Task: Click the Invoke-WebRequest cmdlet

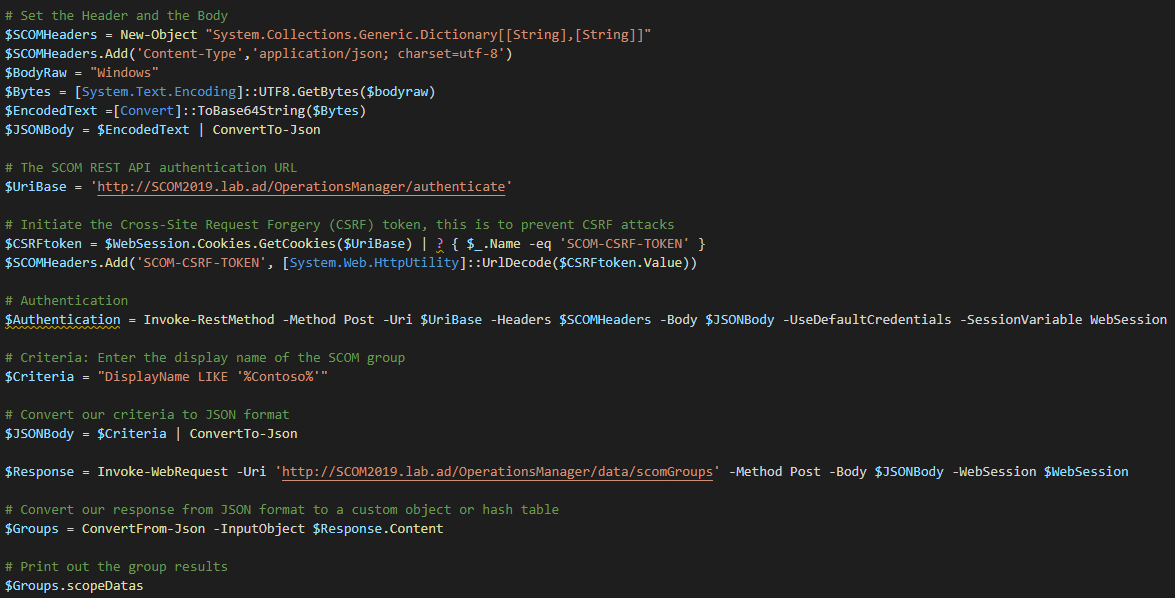Action: pos(163,471)
